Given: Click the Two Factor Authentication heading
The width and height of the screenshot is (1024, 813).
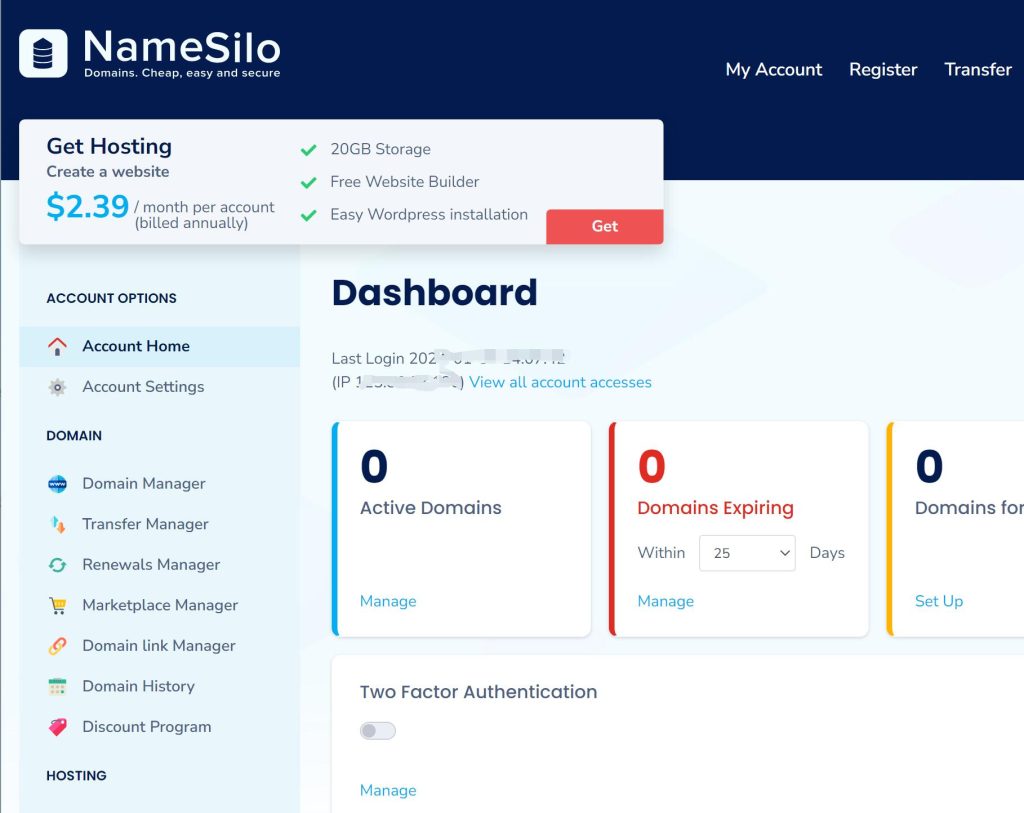Looking at the screenshot, I should tap(479, 692).
